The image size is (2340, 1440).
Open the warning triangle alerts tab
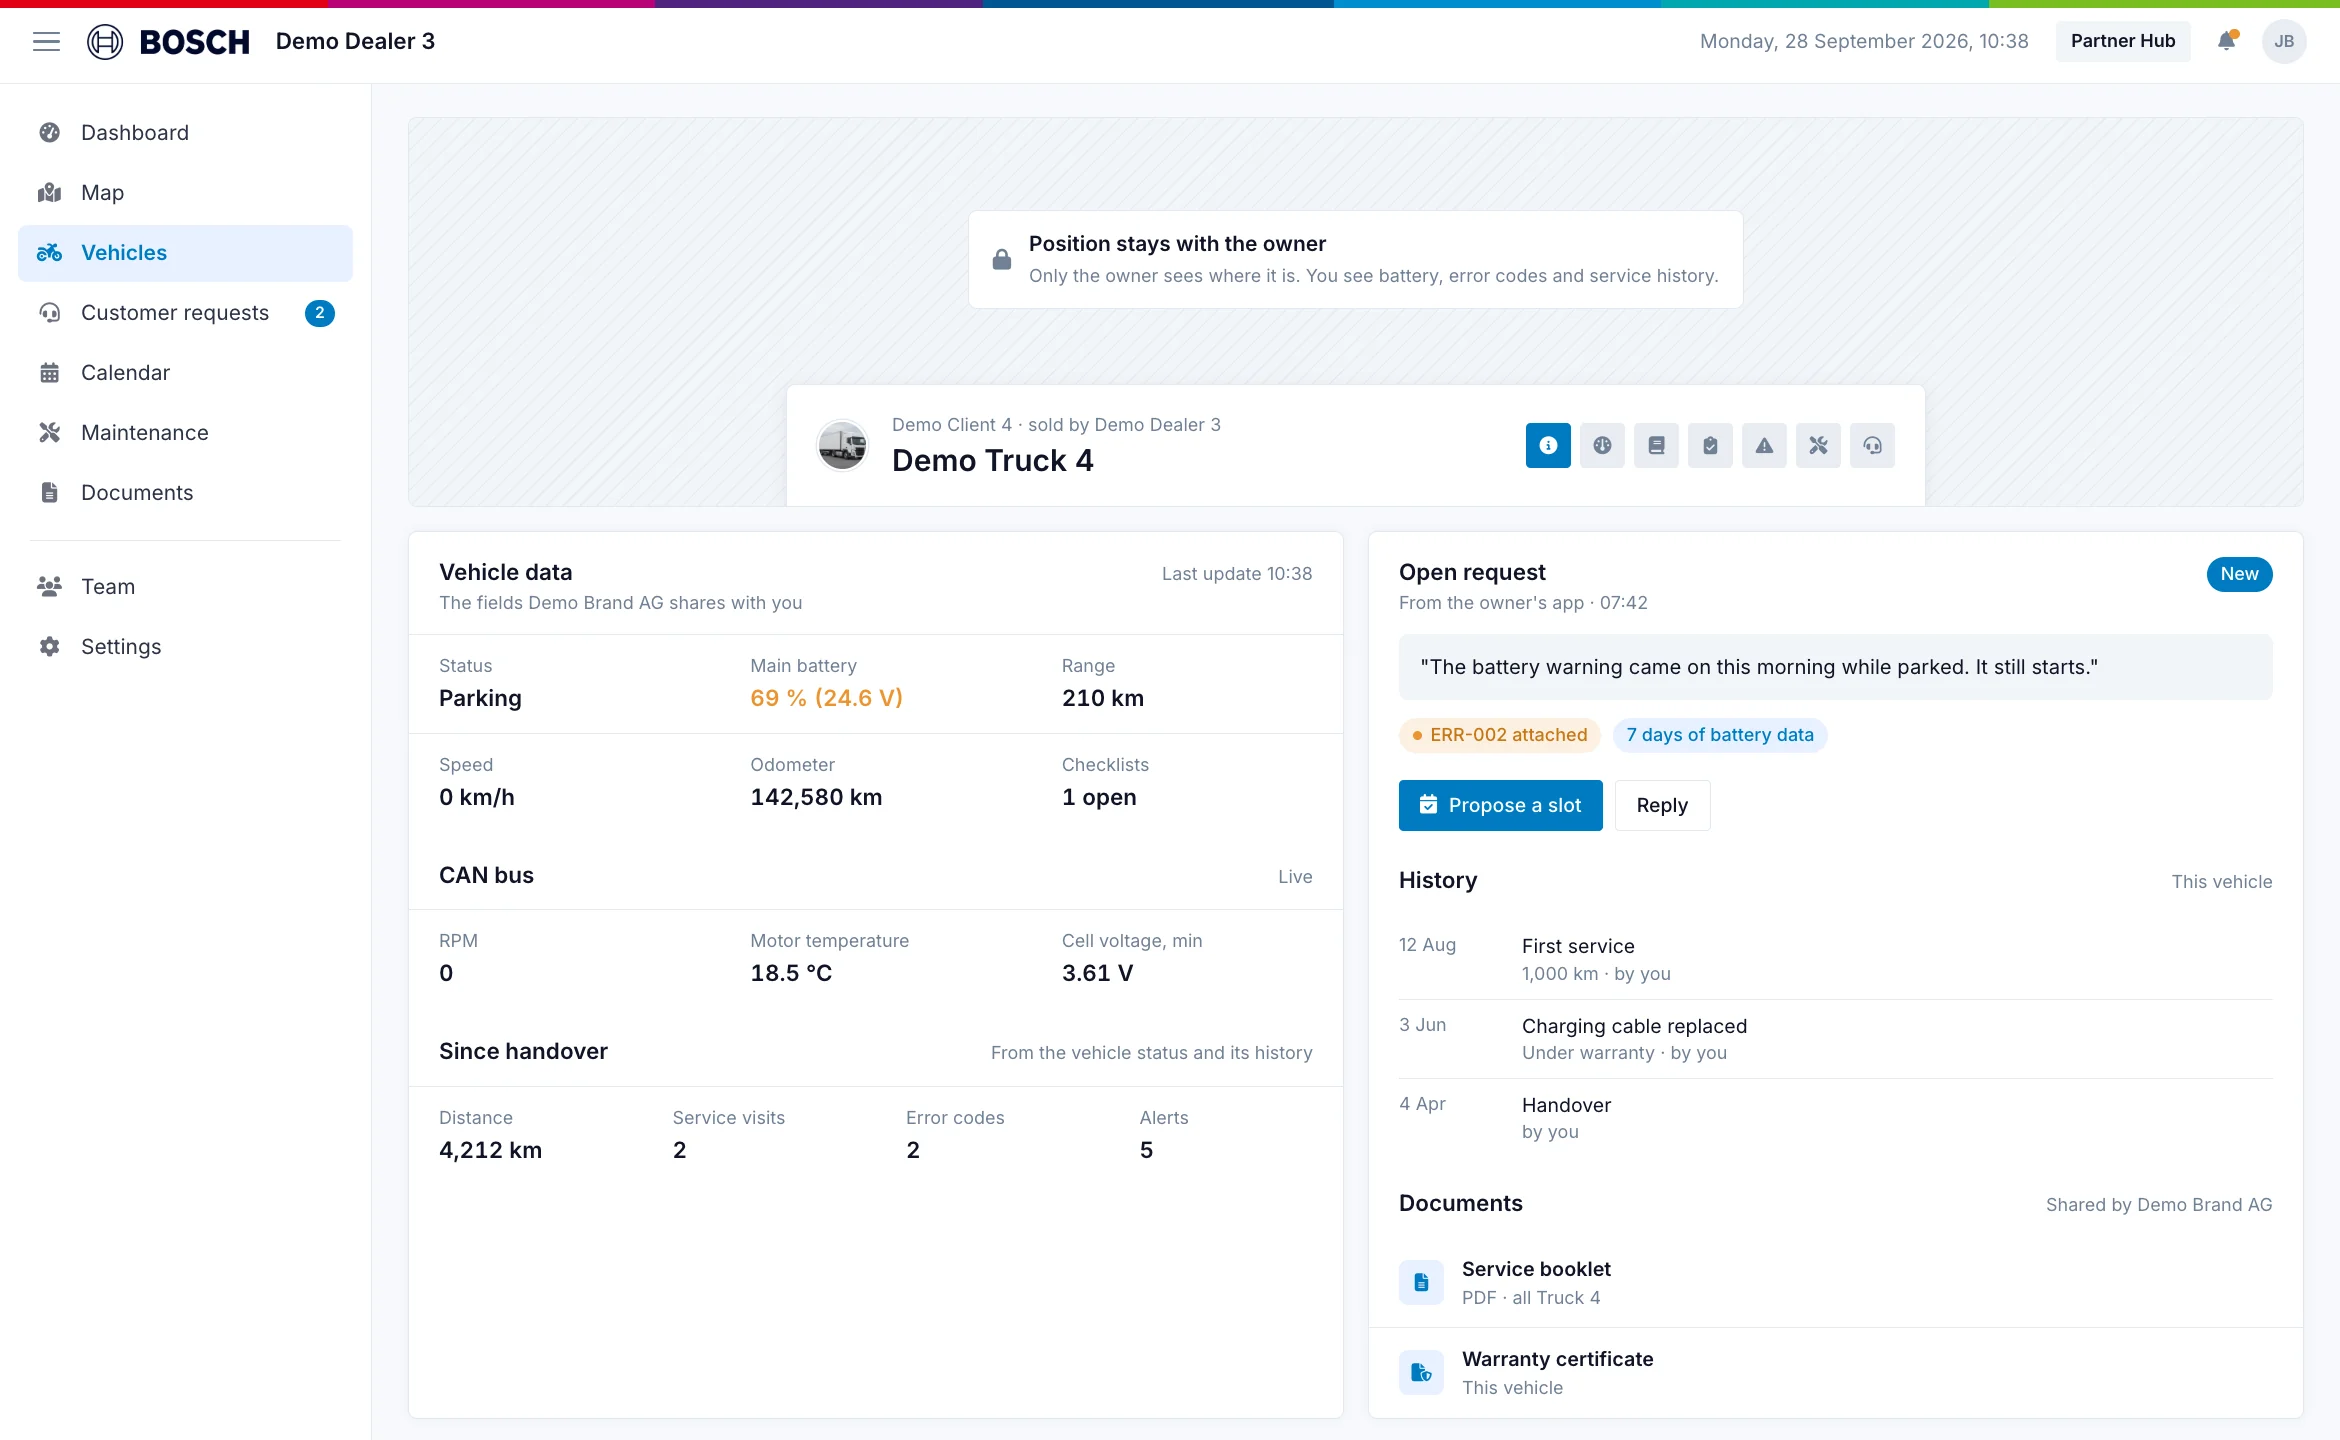click(x=1764, y=445)
